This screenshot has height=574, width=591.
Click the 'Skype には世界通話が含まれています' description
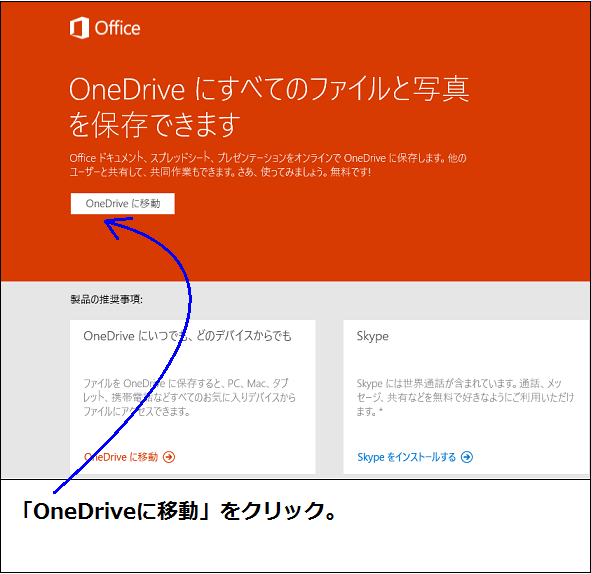pyautogui.click(x=465, y=397)
